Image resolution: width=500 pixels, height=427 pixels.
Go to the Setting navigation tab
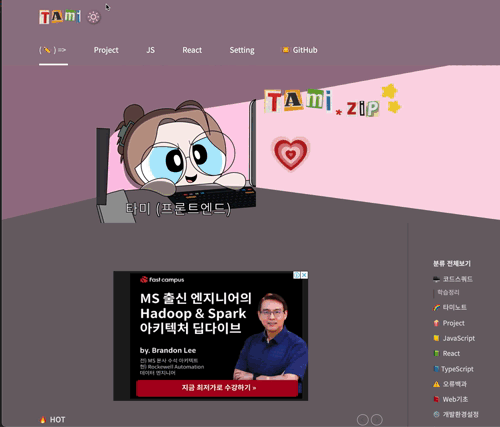click(242, 50)
